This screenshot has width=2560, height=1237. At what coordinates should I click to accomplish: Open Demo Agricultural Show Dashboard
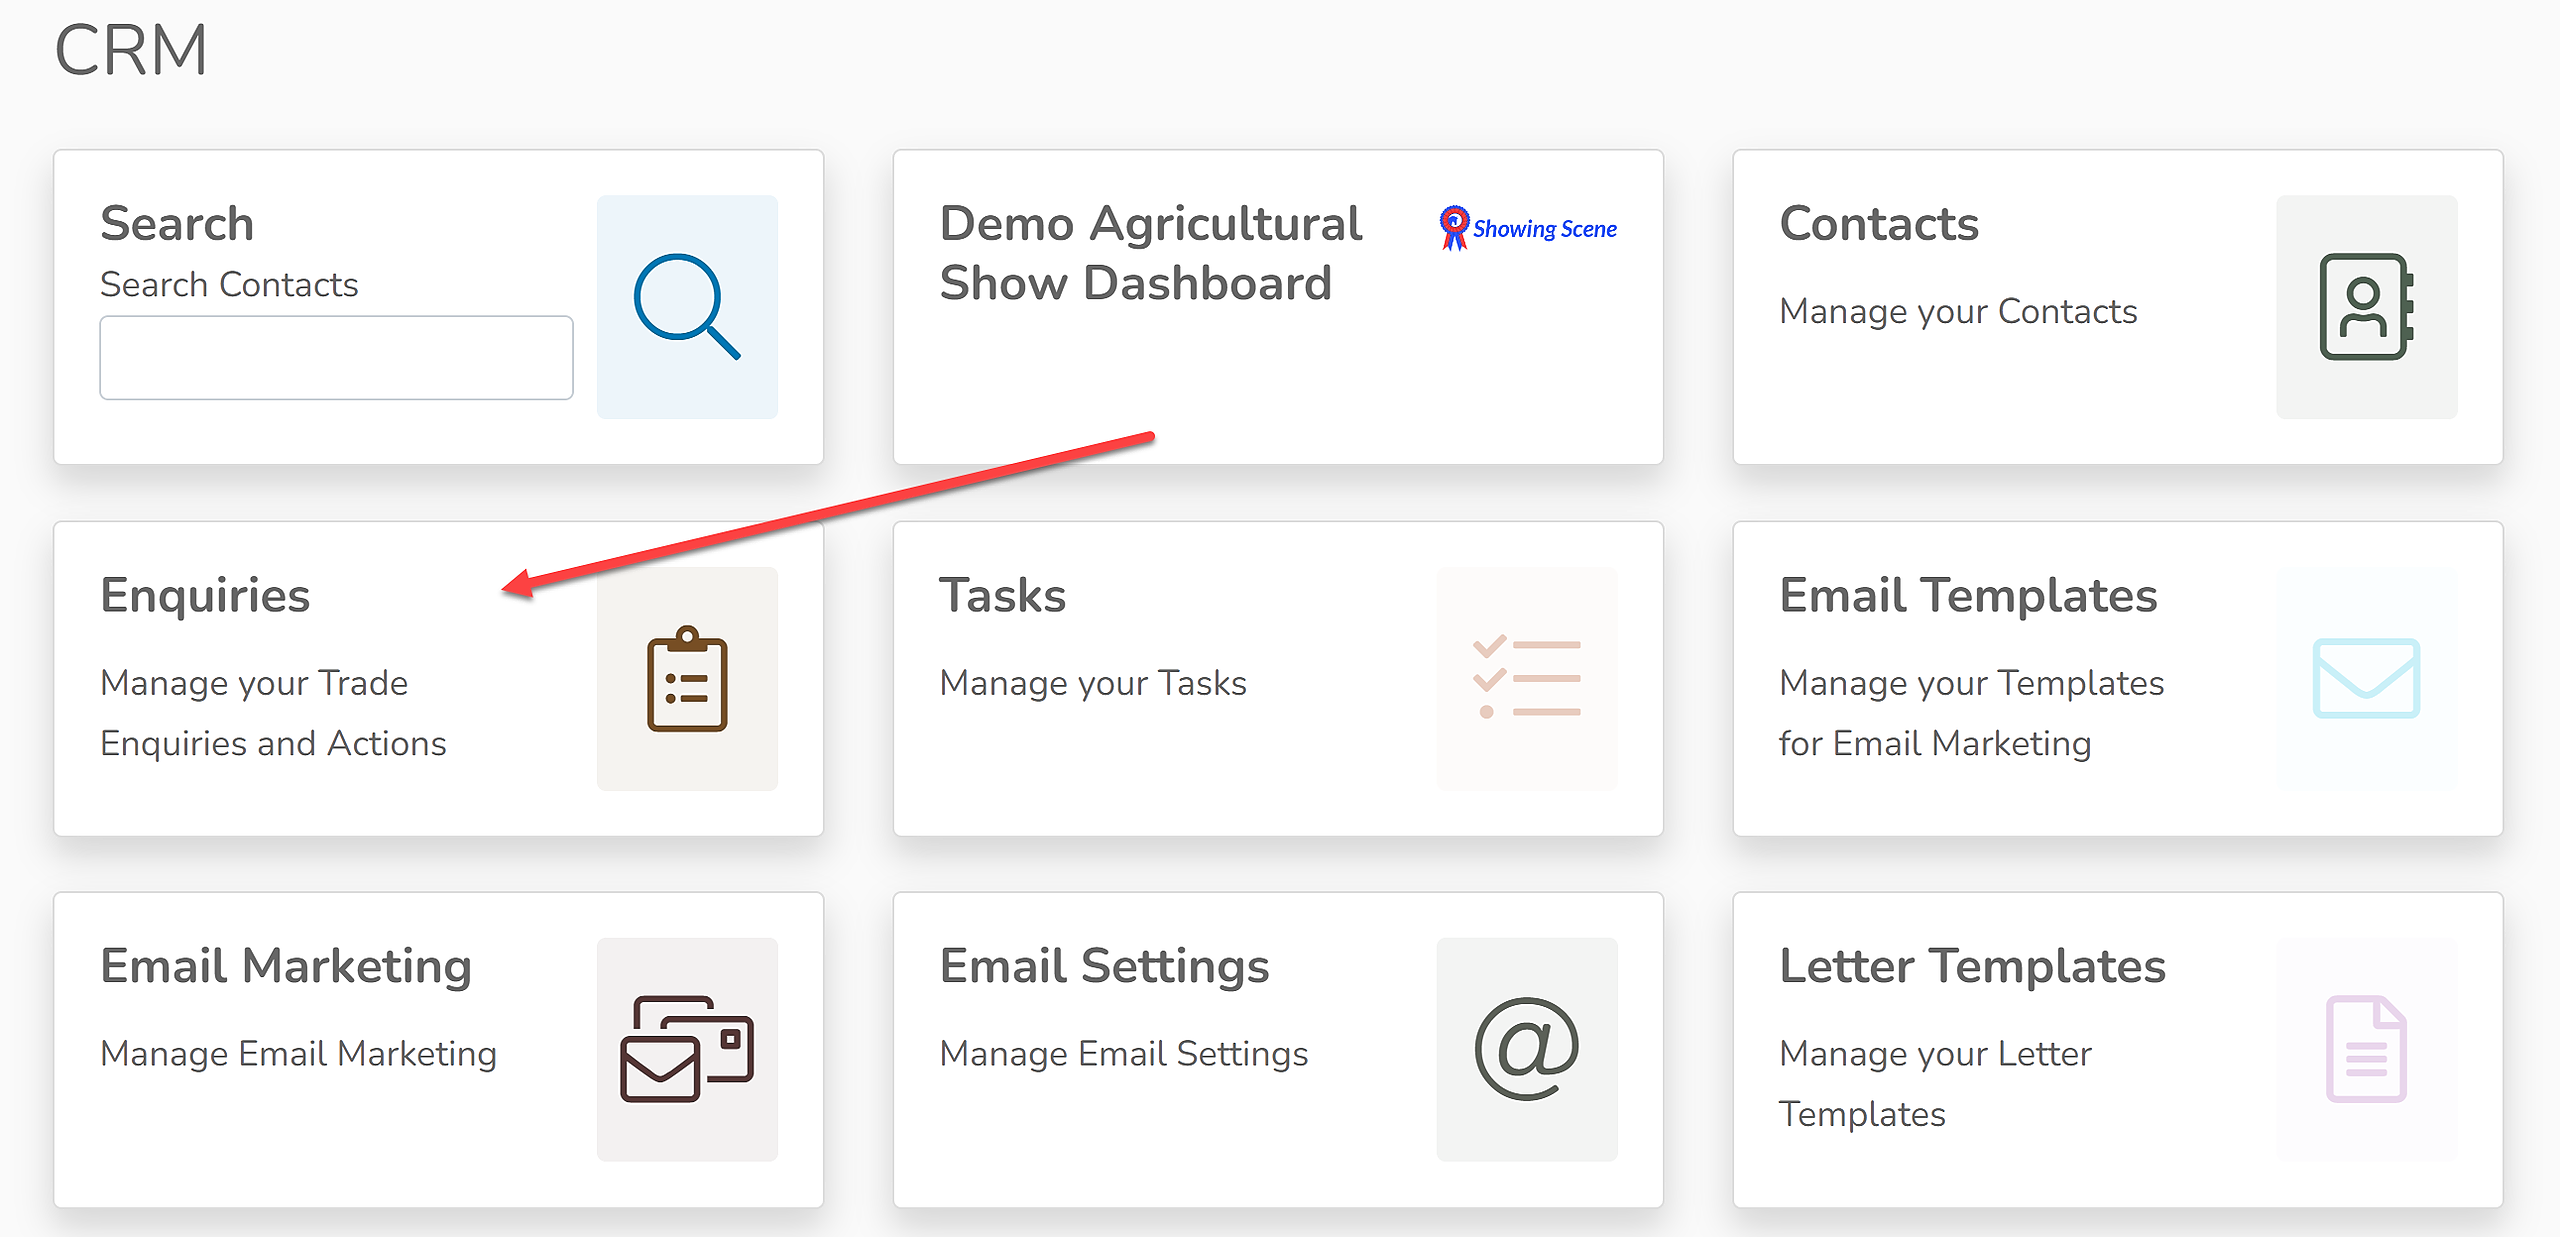[1150, 253]
